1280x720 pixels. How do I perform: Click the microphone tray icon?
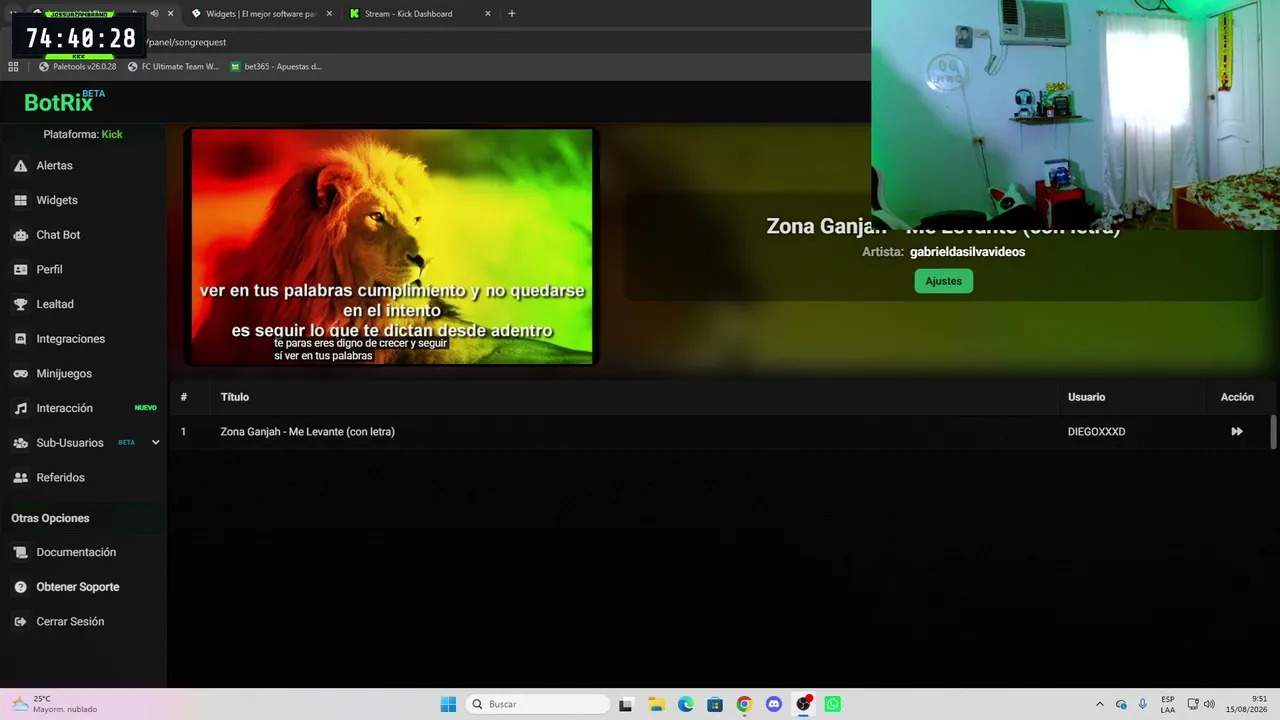pos(1143,704)
